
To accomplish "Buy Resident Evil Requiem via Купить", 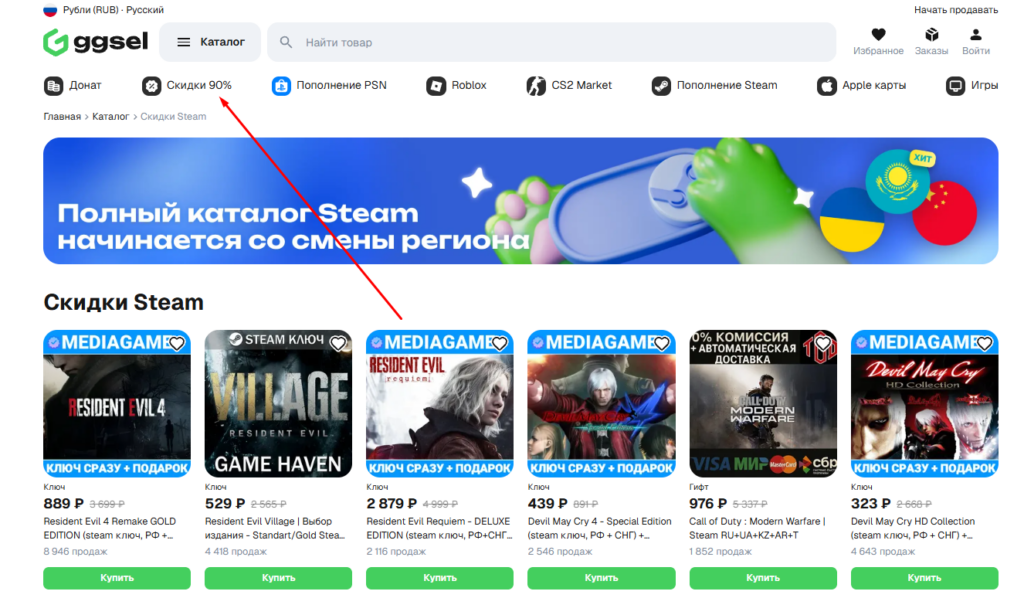I will click(440, 578).
